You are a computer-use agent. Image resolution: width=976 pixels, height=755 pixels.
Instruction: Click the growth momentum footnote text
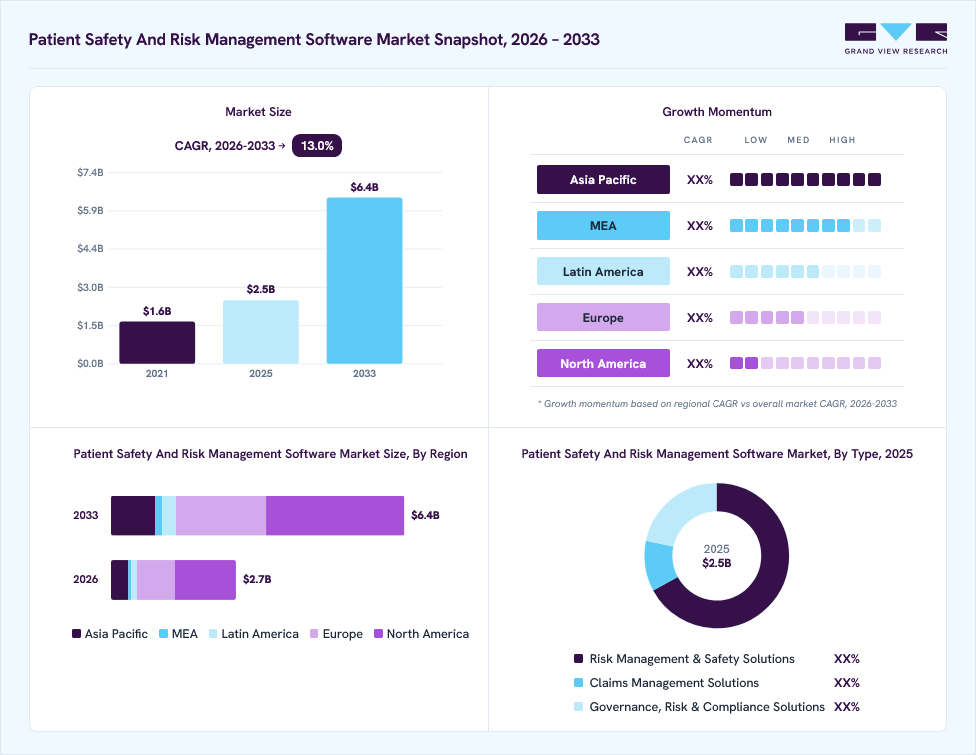pos(717,404)
